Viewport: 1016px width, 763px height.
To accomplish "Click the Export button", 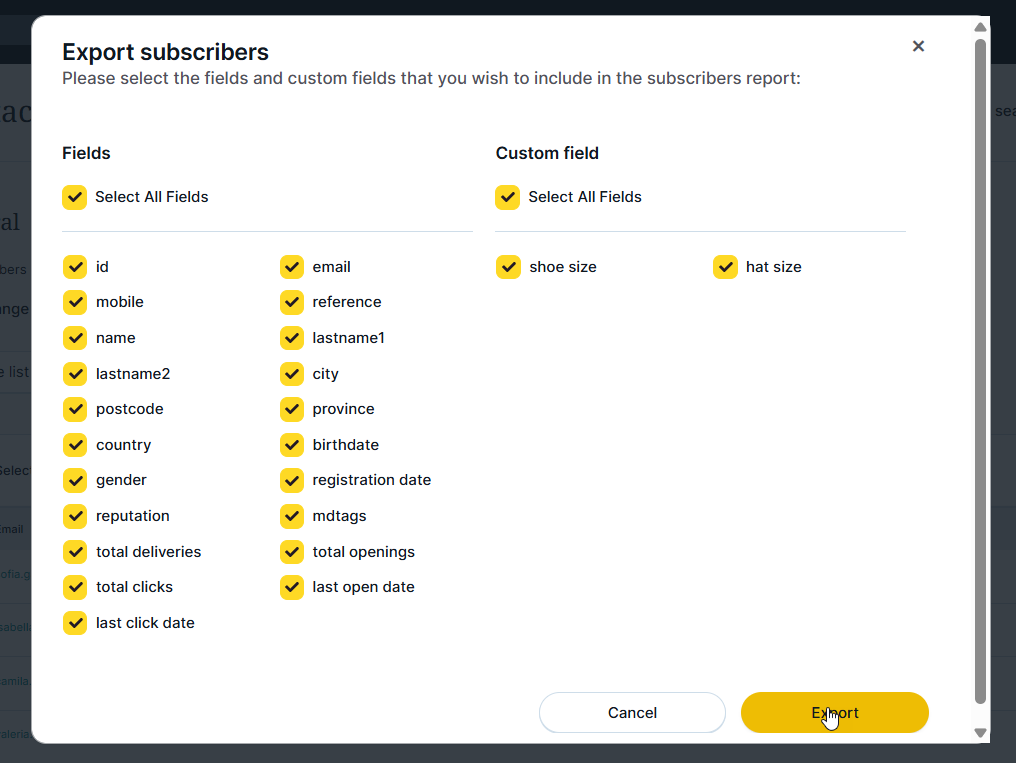I will pos(834,713).
